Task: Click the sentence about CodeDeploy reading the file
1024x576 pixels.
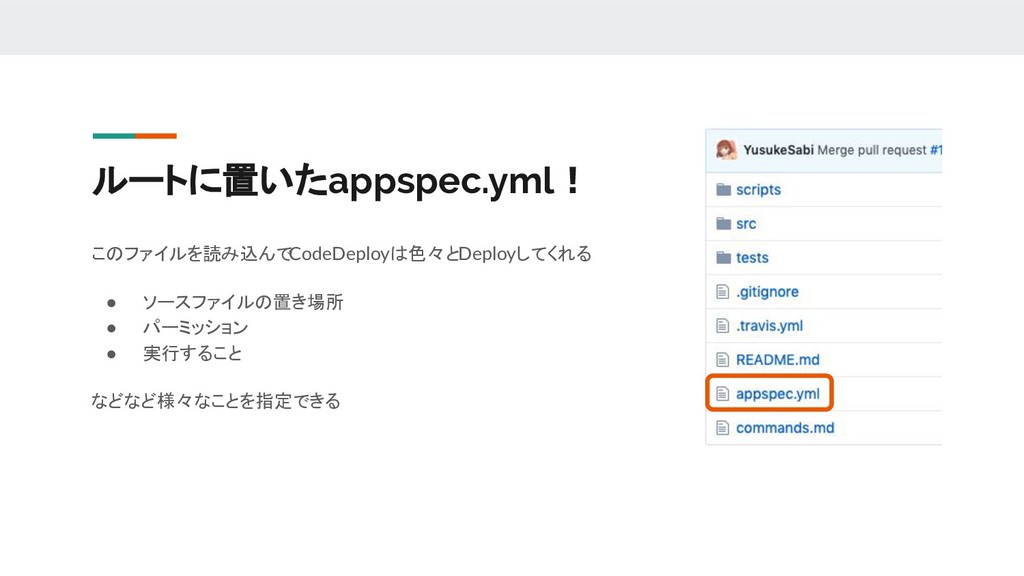Action: pos(342,253)
